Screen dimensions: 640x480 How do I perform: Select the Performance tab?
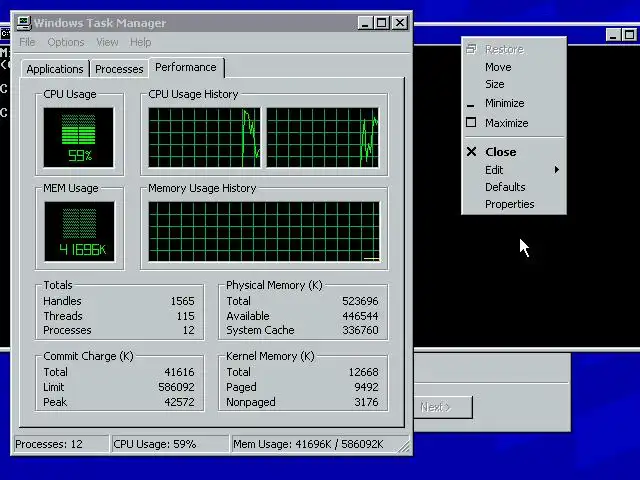coord(186,67)
